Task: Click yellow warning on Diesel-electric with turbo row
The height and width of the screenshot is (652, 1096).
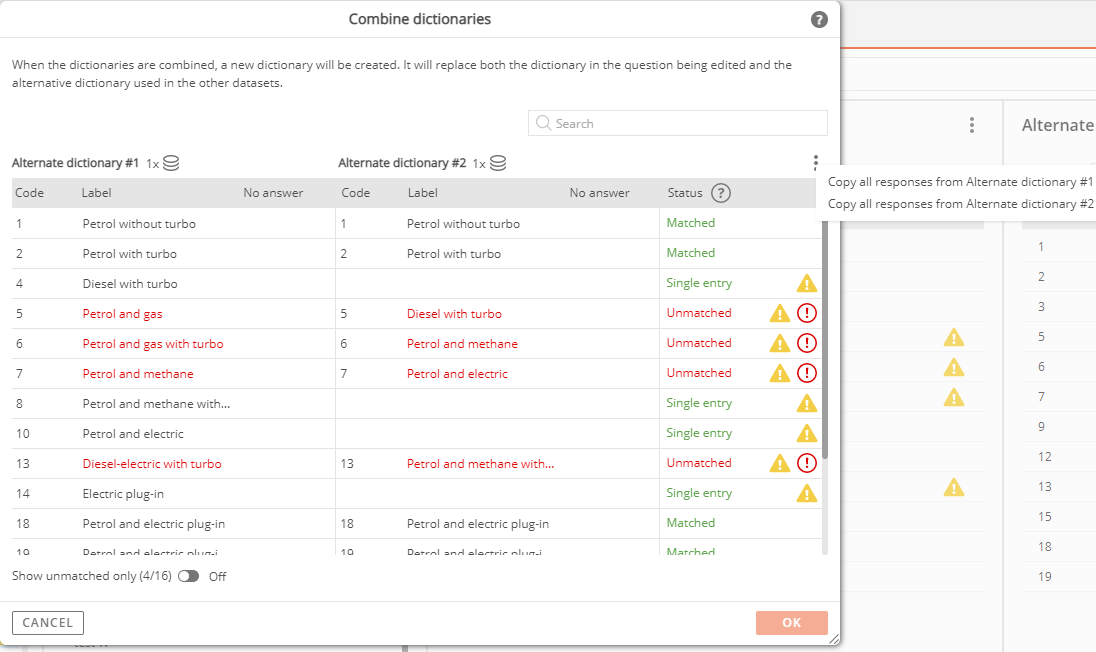Action: tap(779, 463)
